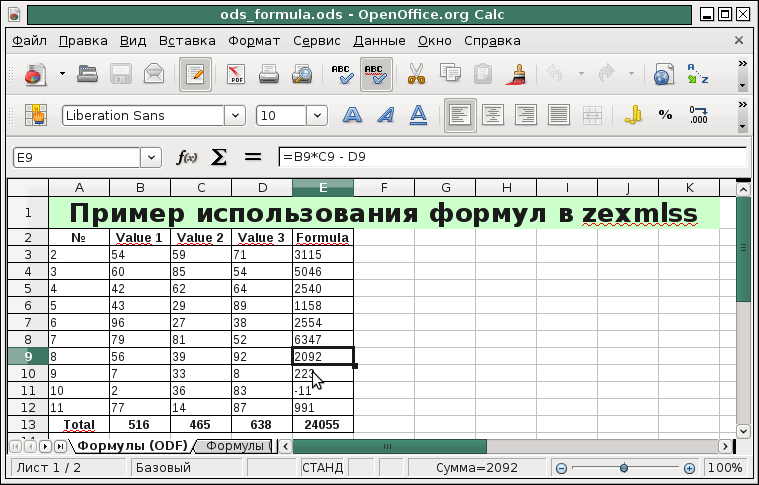This screenshot has width=759, height=485.
Task: Click the last sheet tab navigation arrow
Action: point(60,446)
